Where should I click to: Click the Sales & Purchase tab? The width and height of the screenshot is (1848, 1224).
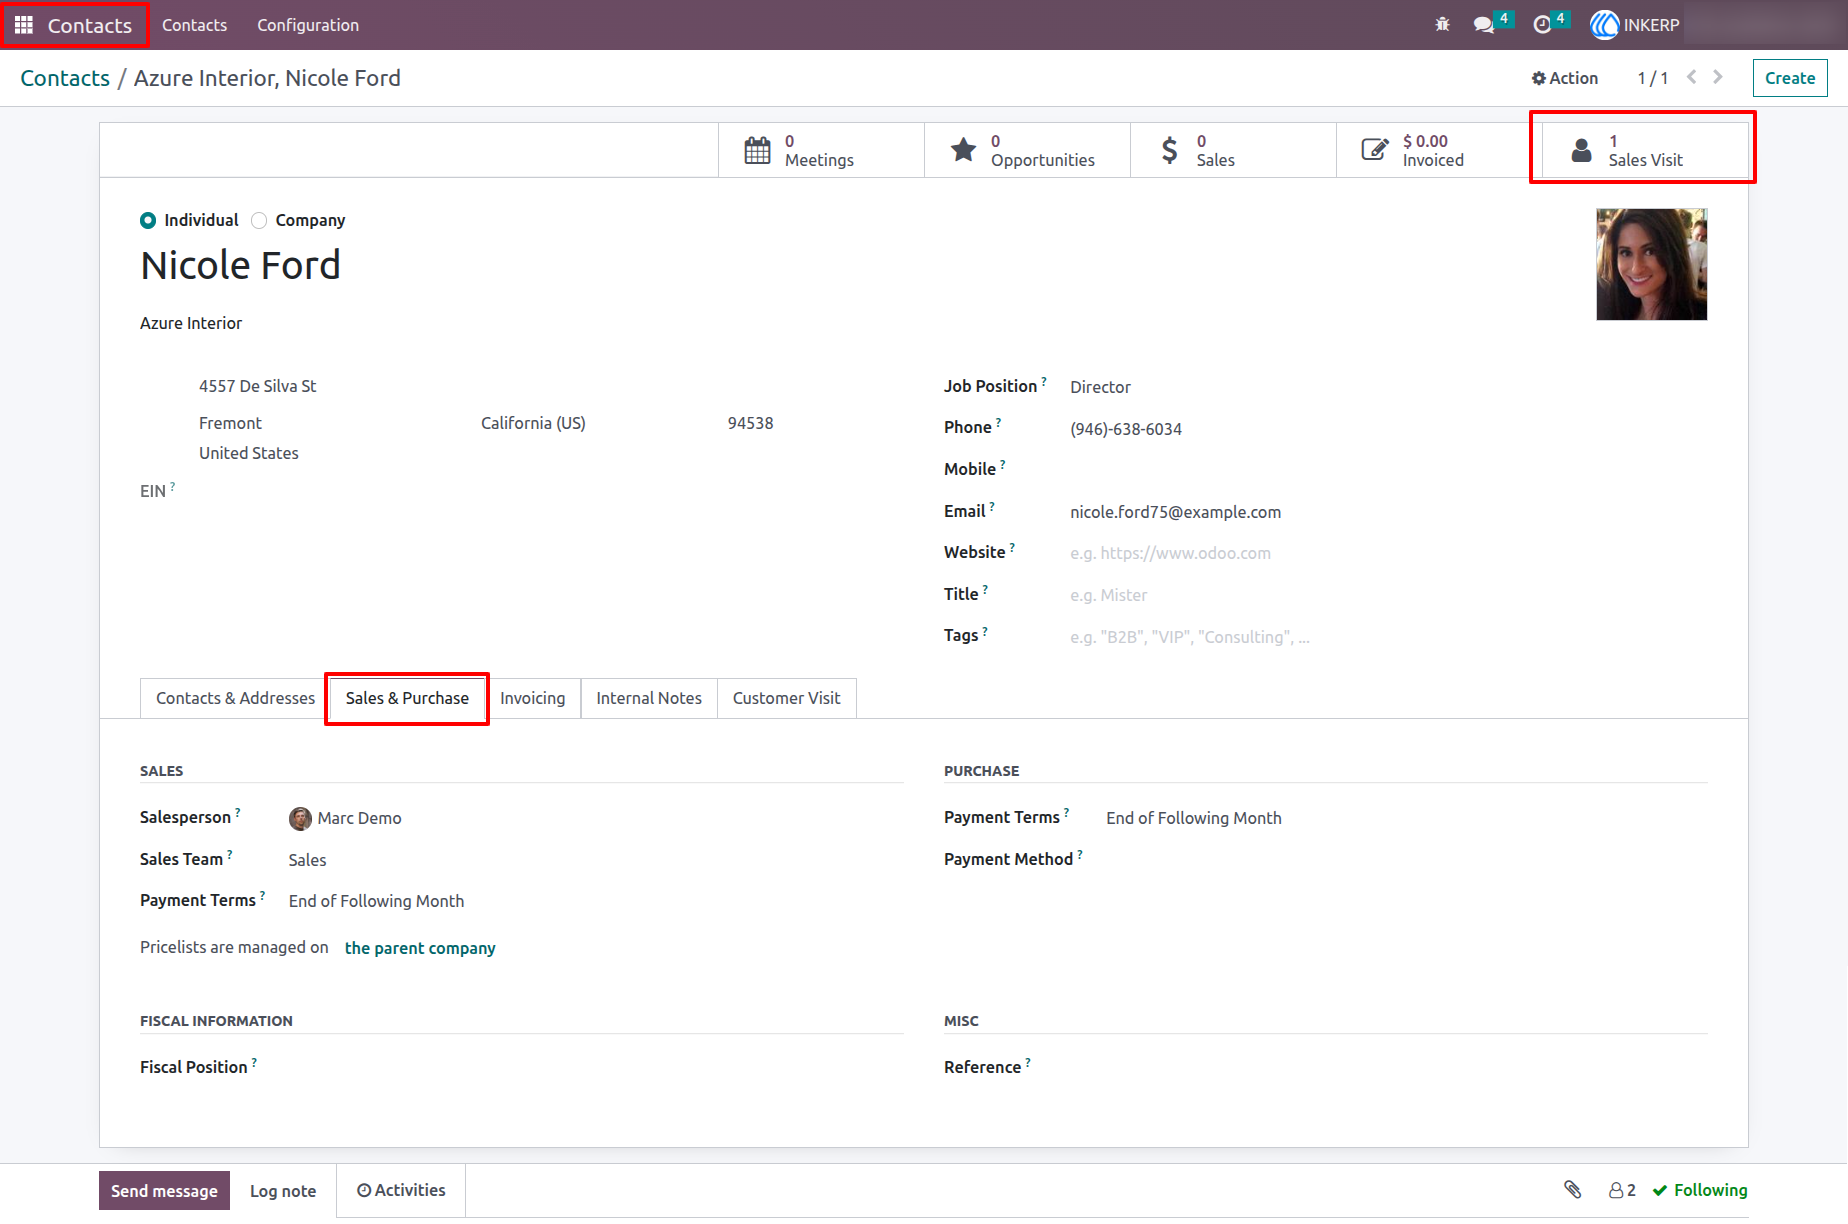pos(407,698)
